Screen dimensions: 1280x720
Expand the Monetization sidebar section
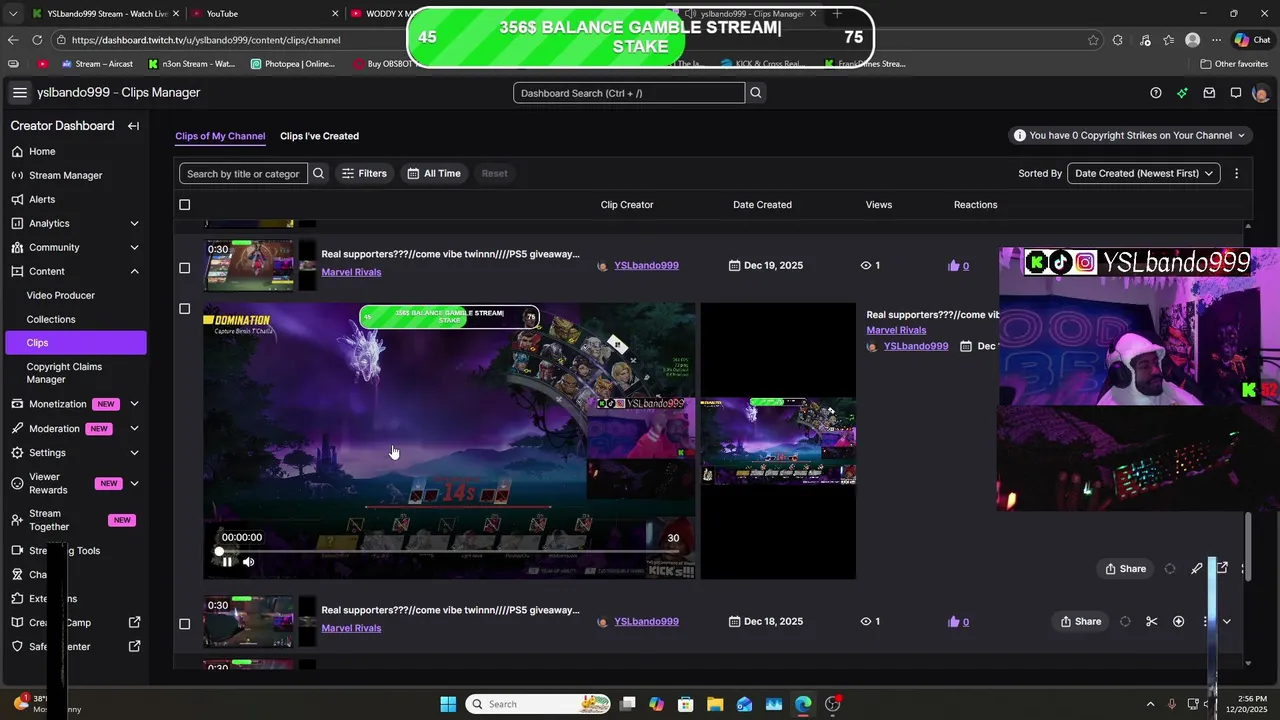click(x=134, y=404)
